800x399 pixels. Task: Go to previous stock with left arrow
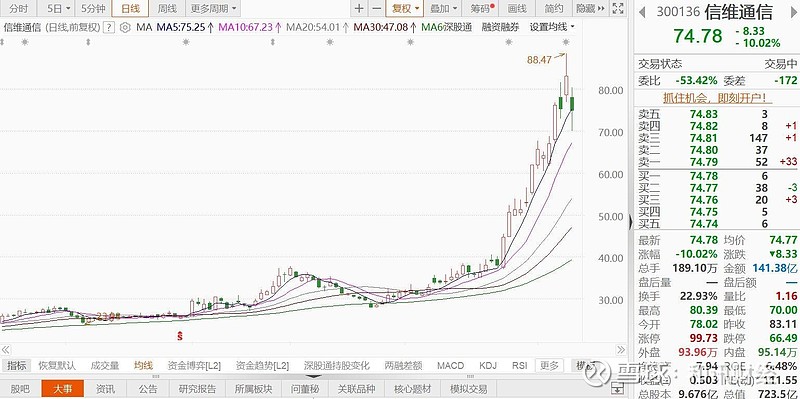point(642,12)
